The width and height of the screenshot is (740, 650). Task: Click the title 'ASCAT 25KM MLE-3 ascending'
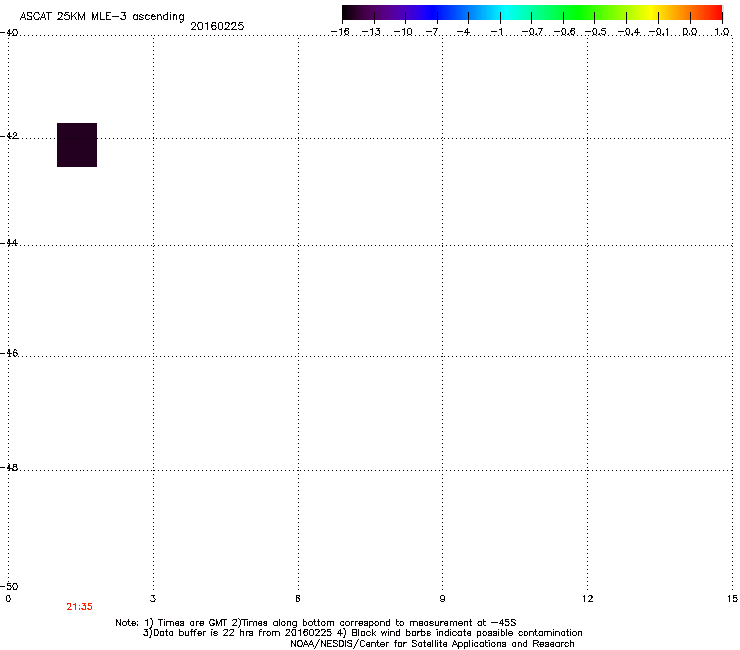[102, 17]
